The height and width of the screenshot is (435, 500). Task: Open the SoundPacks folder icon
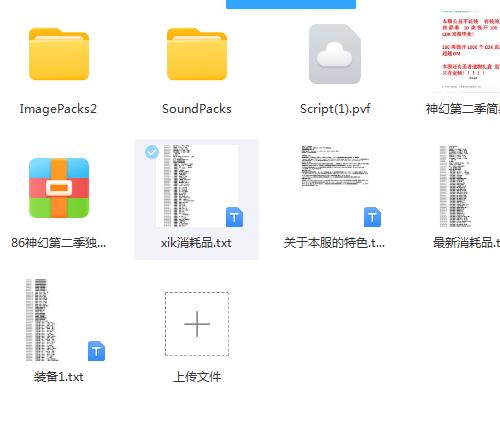coord(197,54)
